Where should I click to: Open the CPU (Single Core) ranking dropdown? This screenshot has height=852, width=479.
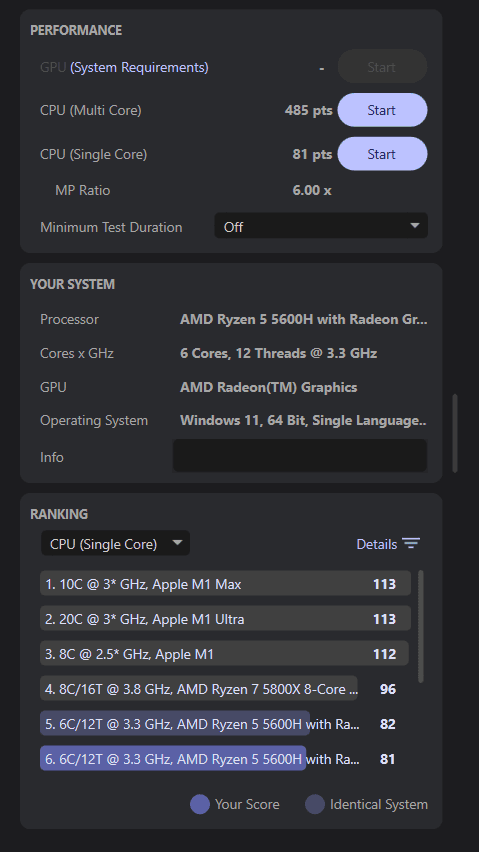pos(116,543)
